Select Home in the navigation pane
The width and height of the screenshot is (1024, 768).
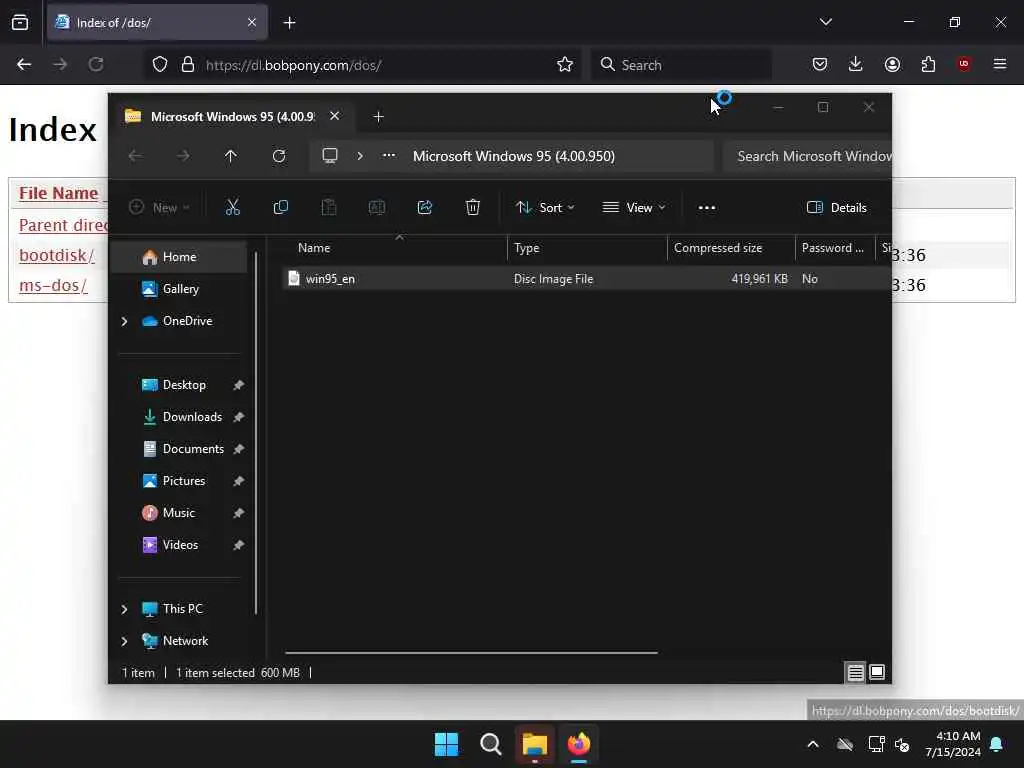(x=178, y=257)
